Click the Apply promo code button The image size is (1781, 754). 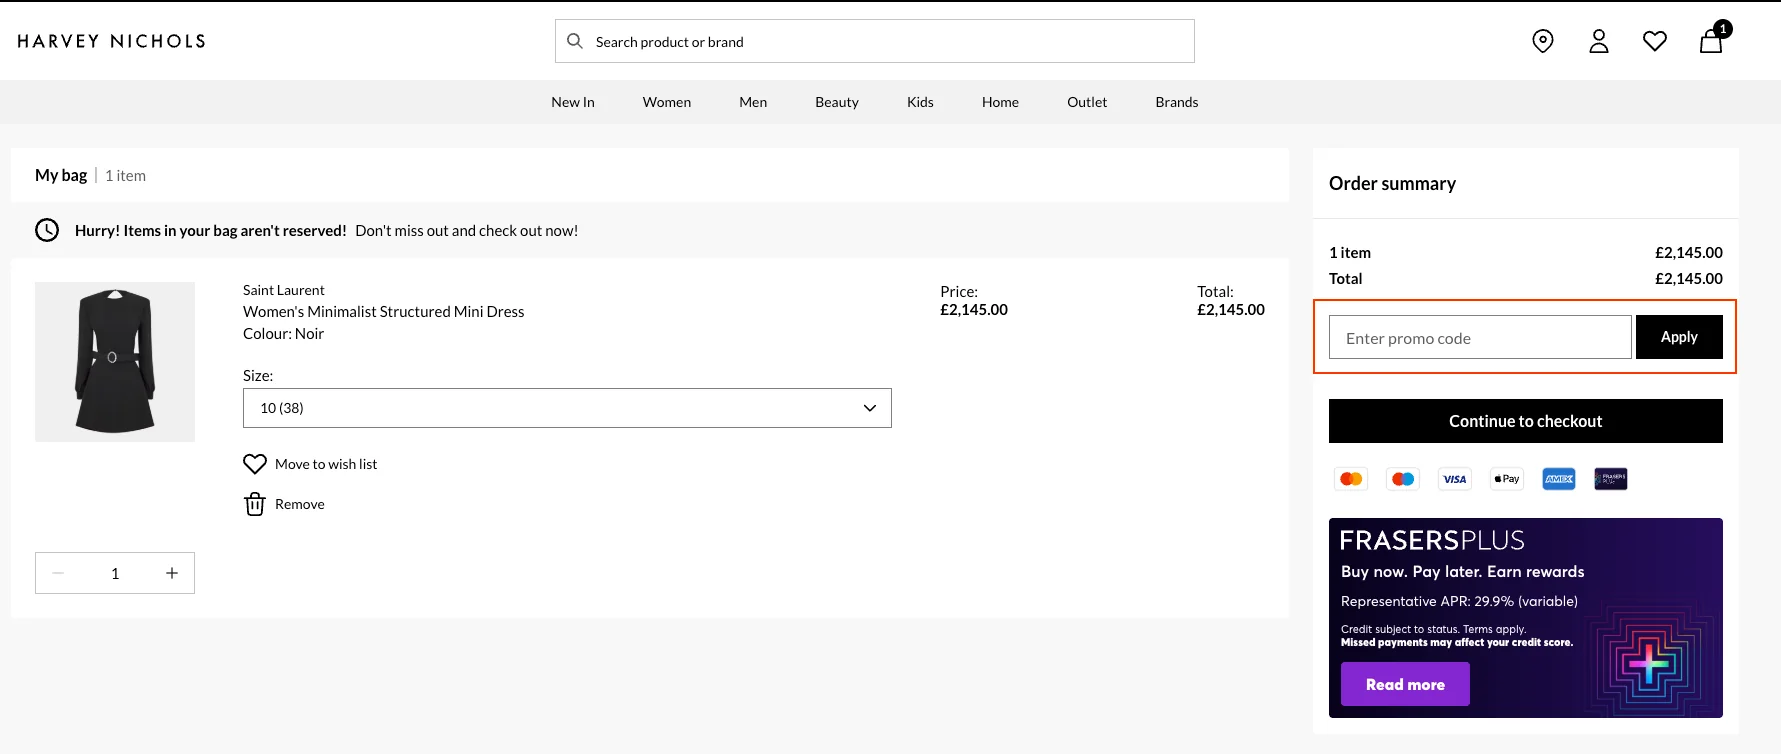click(1679, 337)
